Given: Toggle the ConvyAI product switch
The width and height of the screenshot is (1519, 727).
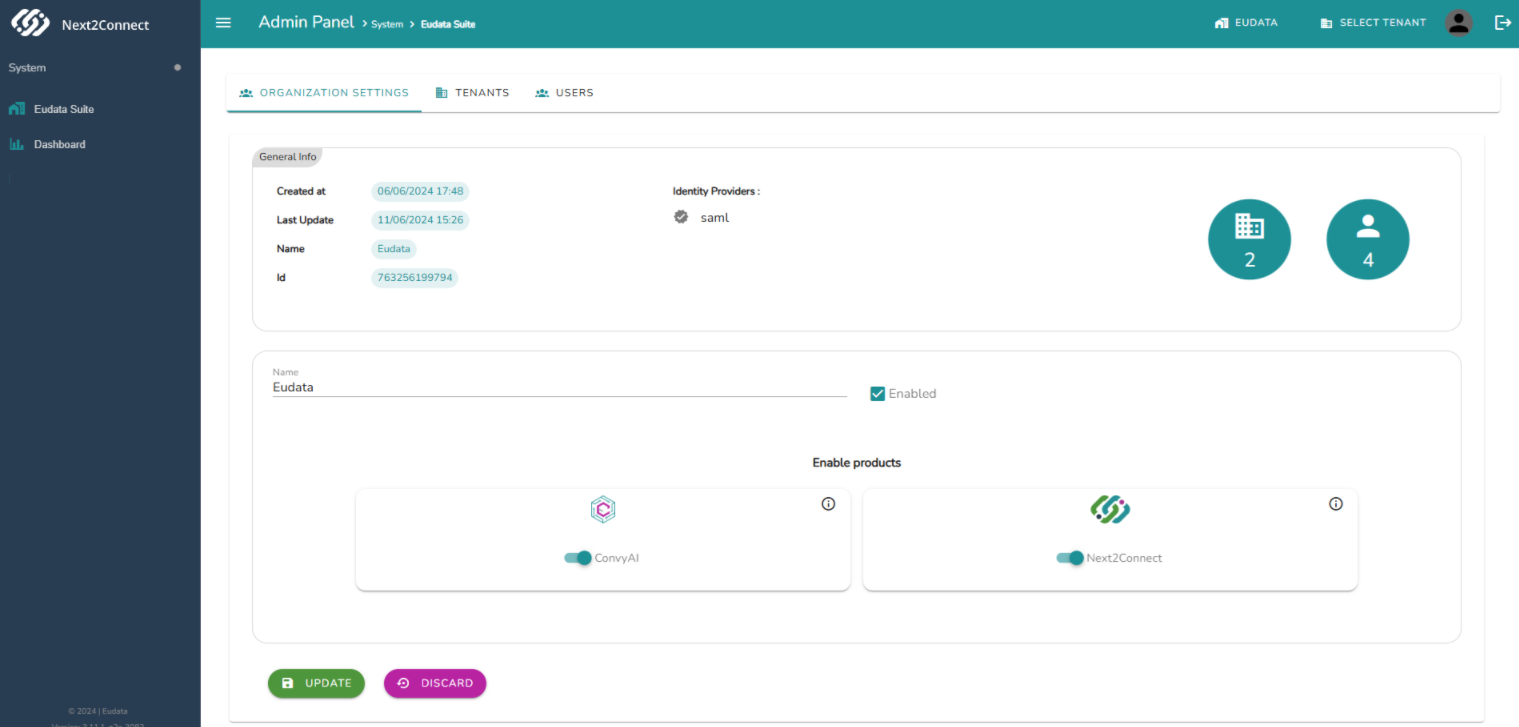Looking at the screenshot, I should tap(578, 558).
